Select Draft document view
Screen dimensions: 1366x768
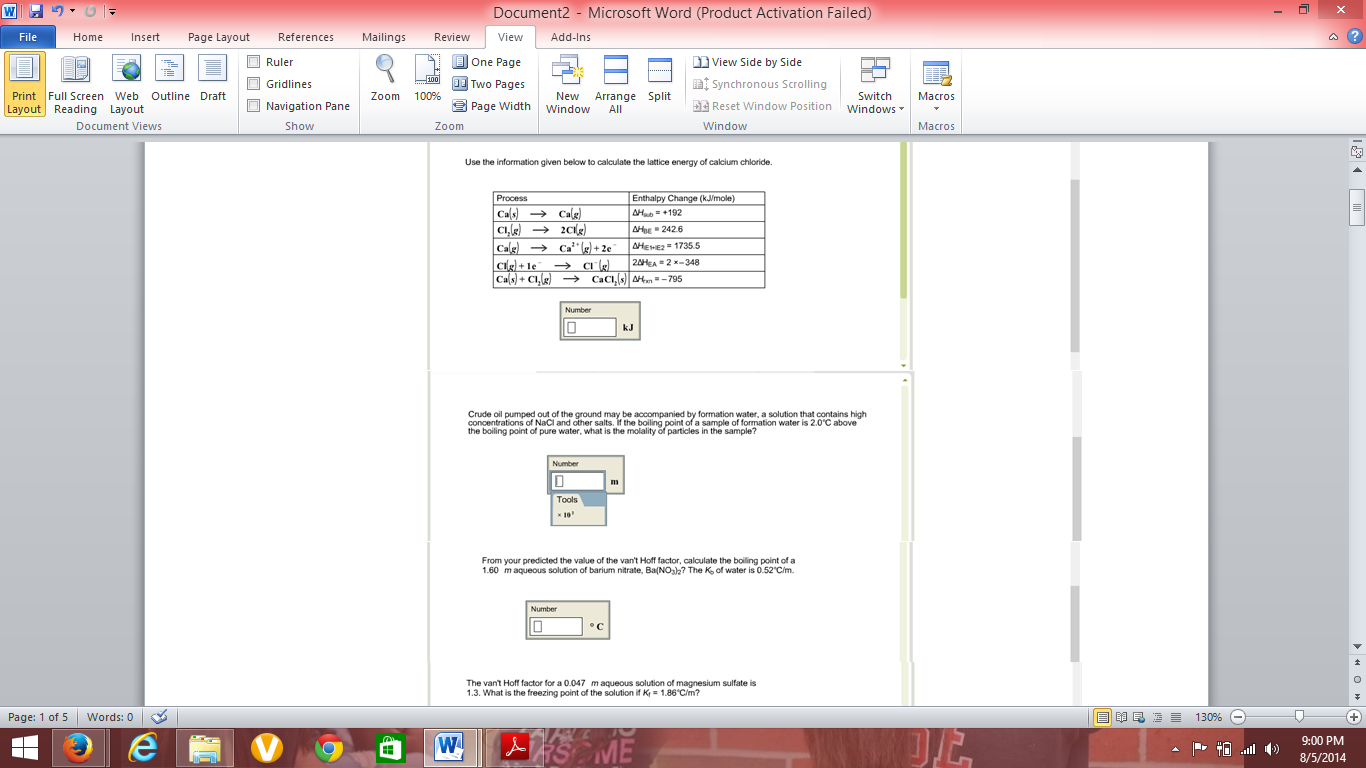coord(213,80)
